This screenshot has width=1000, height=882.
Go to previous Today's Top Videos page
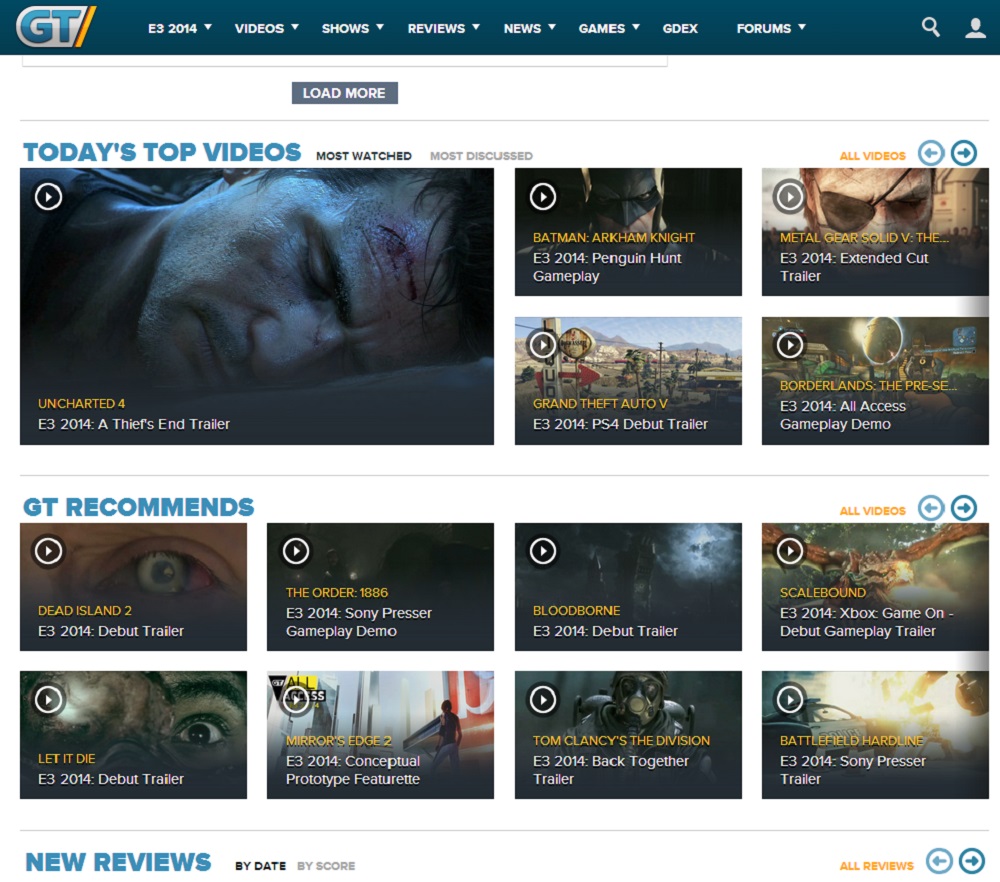931,153
